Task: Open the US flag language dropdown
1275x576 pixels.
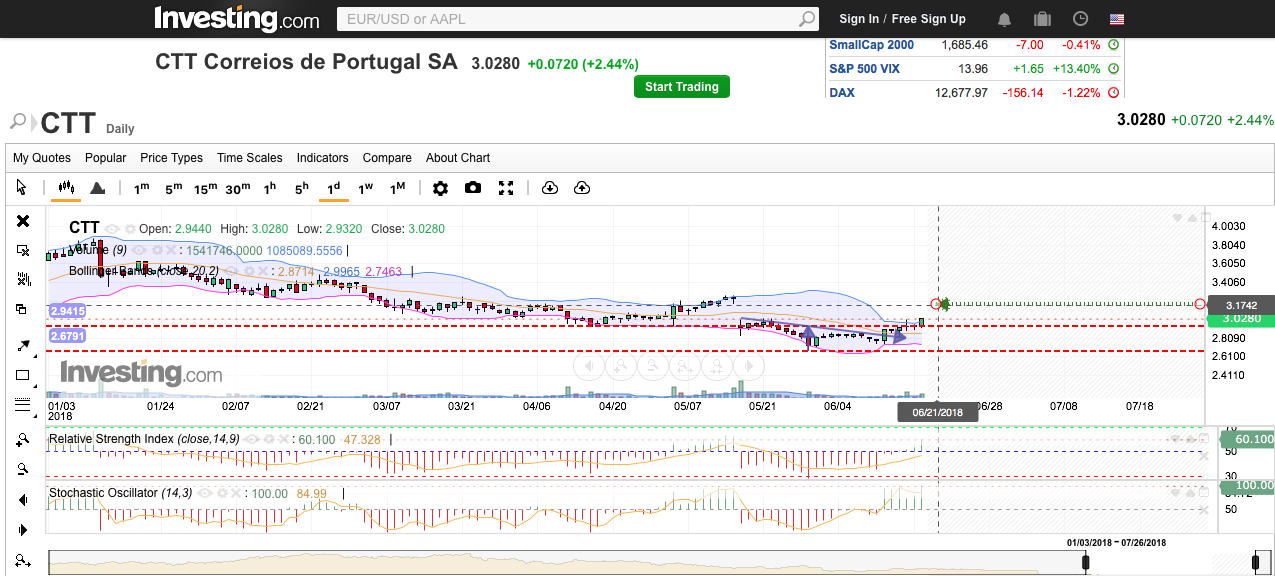Action: point(1117,19)
